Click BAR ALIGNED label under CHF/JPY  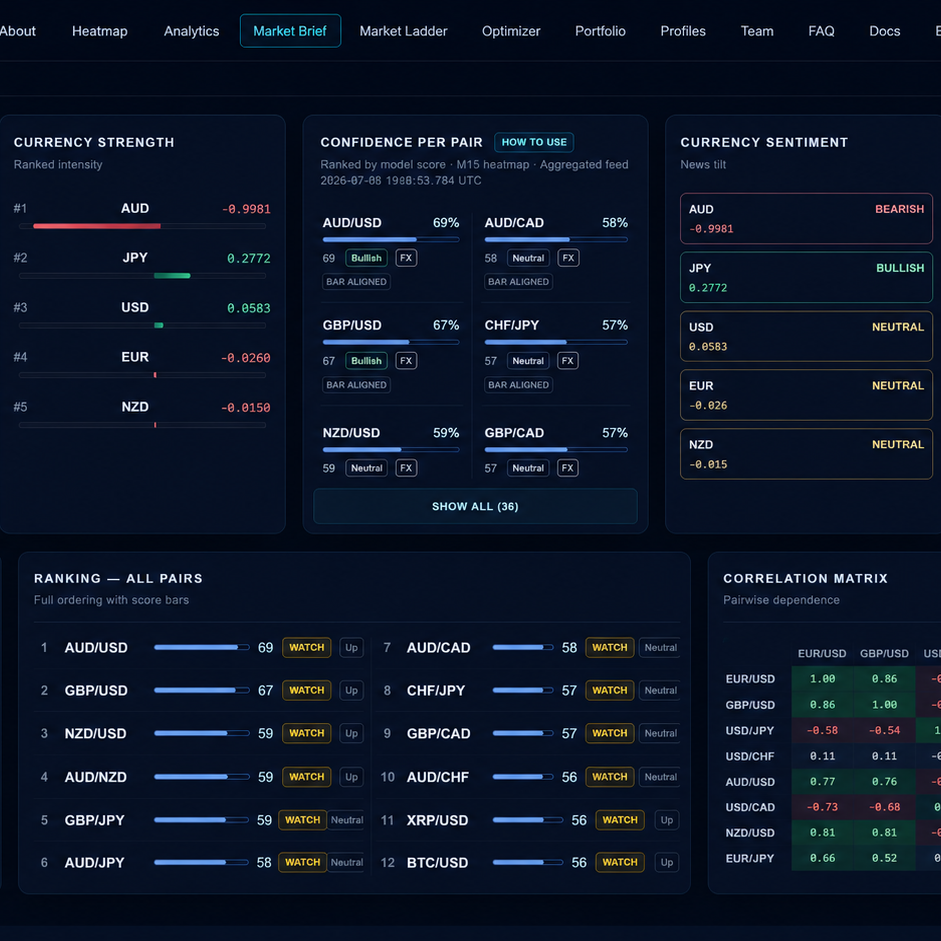[x=518, y=385]
